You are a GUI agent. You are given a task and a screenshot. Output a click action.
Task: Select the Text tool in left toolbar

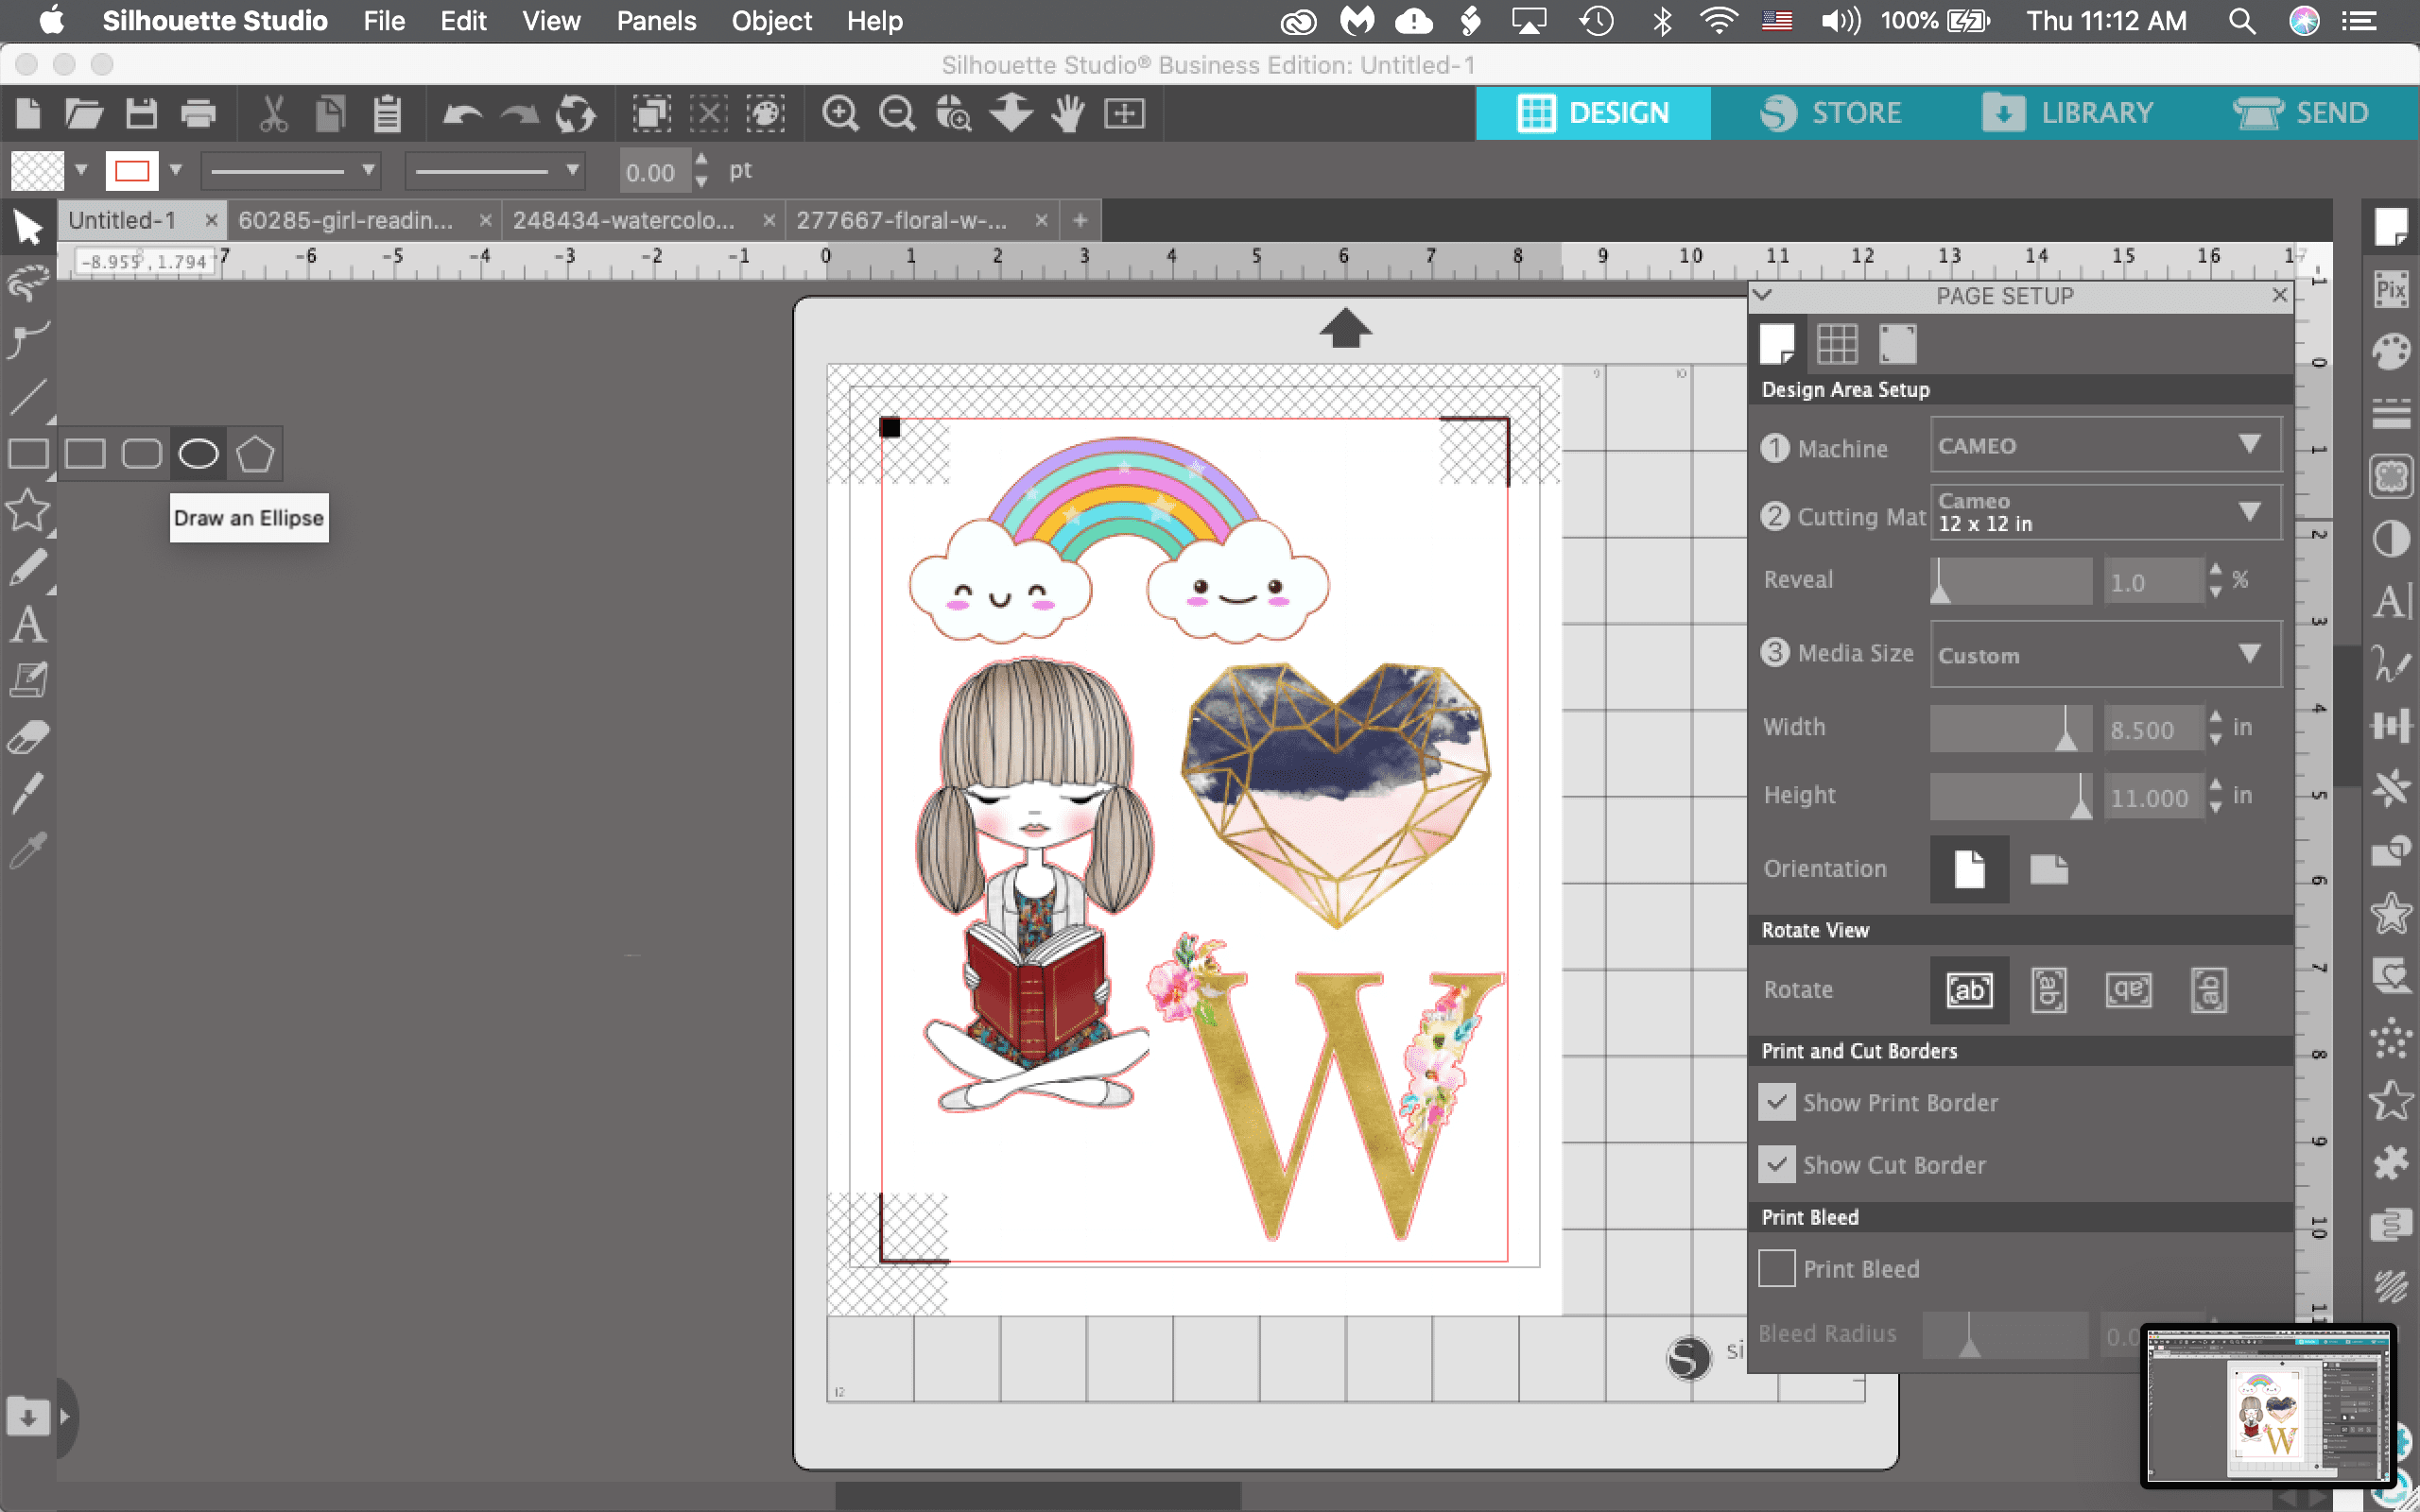pyautogui.click(x=28, y=625)
